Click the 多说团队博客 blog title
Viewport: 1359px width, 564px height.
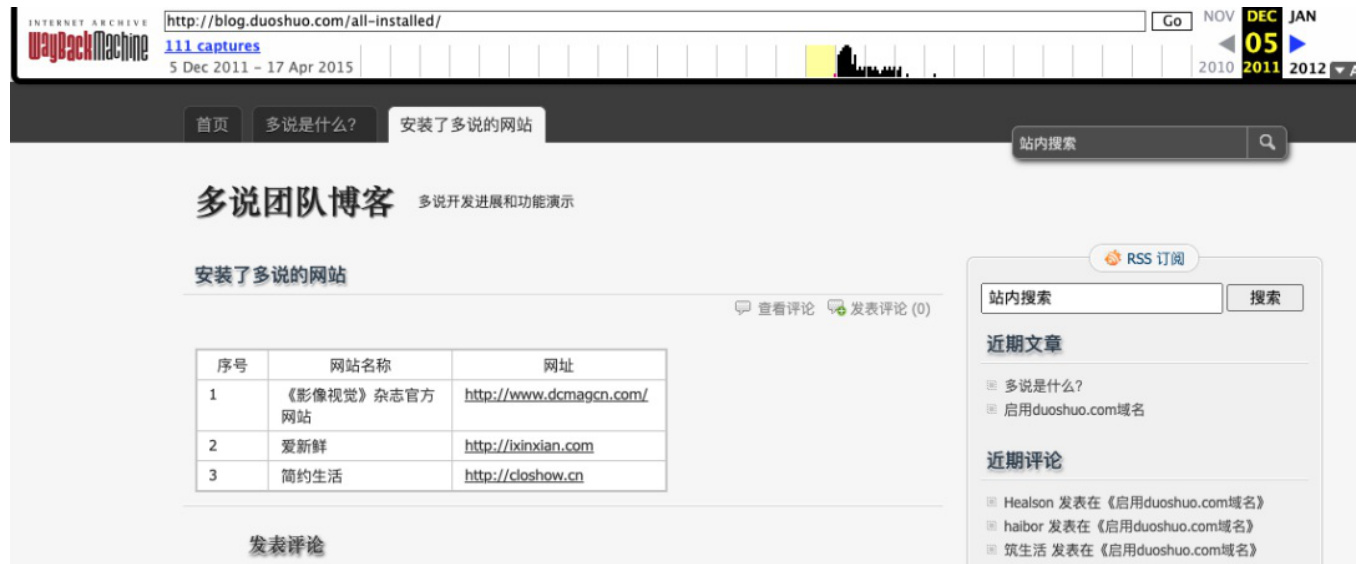[x=295, y=203]
